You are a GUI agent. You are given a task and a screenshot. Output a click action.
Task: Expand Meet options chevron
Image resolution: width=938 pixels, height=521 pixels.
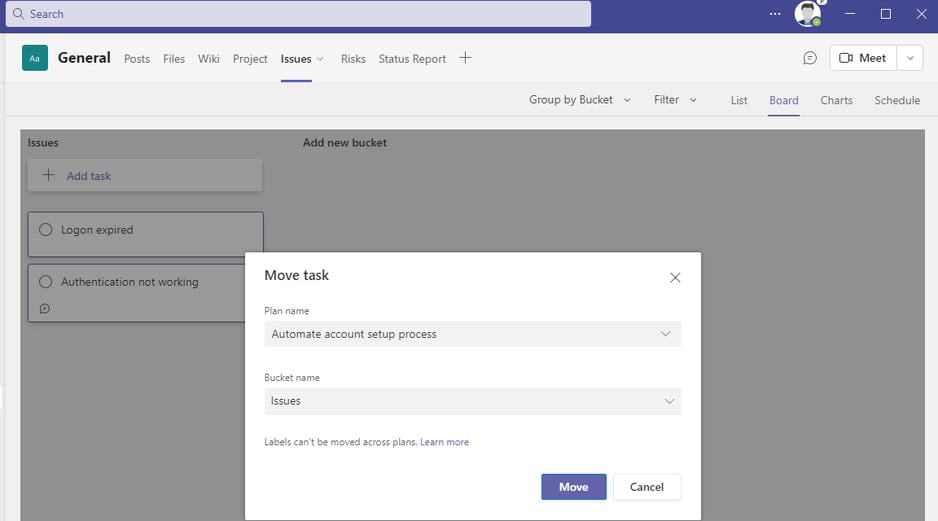[910, 58]
